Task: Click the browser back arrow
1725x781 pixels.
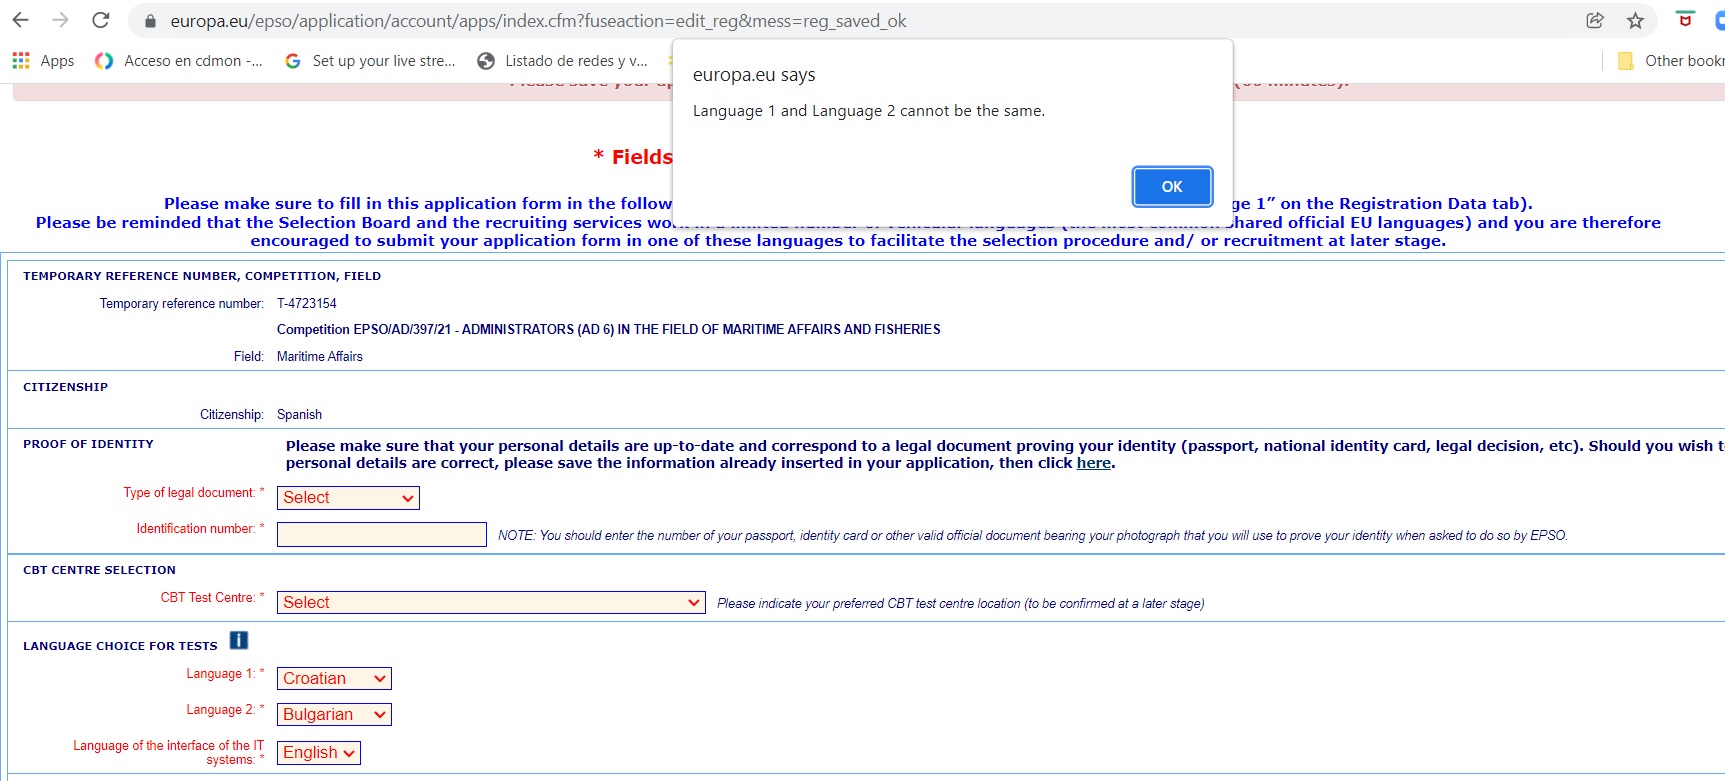Action: (21, 20)
